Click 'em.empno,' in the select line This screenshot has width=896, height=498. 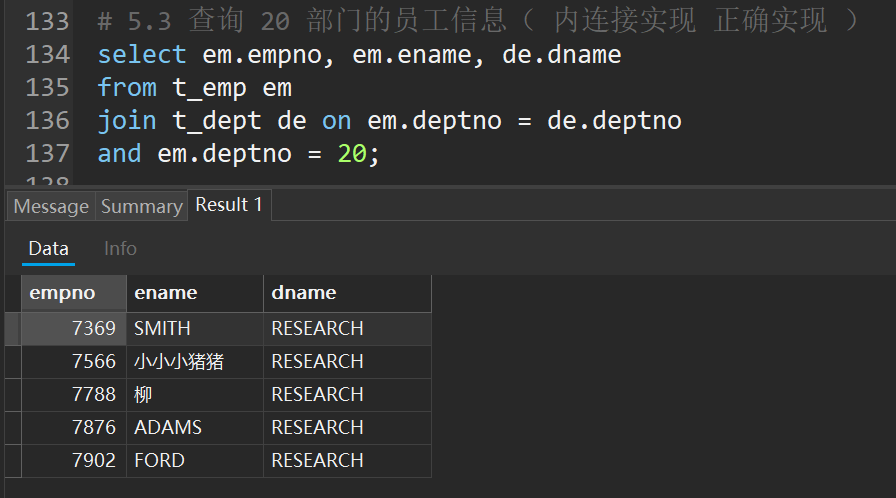point(268,56)
